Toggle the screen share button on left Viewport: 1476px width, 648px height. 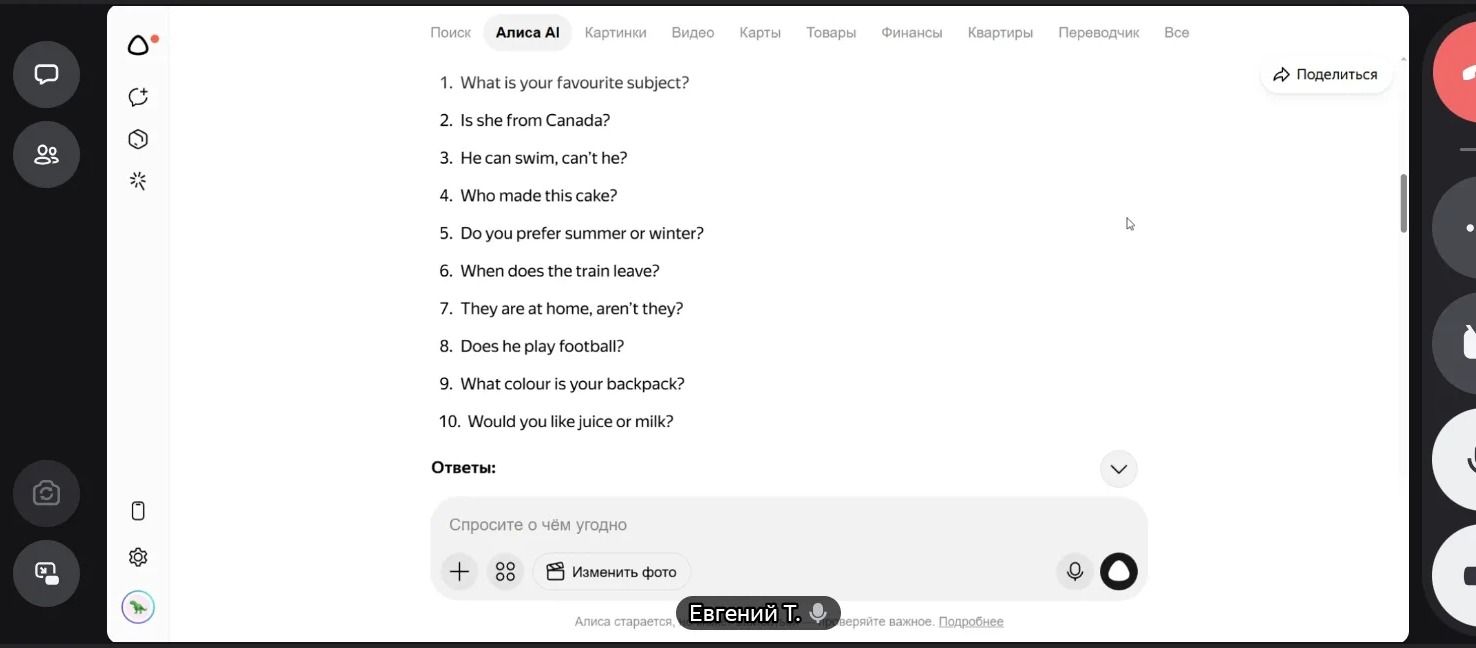[x=46, y=574]
